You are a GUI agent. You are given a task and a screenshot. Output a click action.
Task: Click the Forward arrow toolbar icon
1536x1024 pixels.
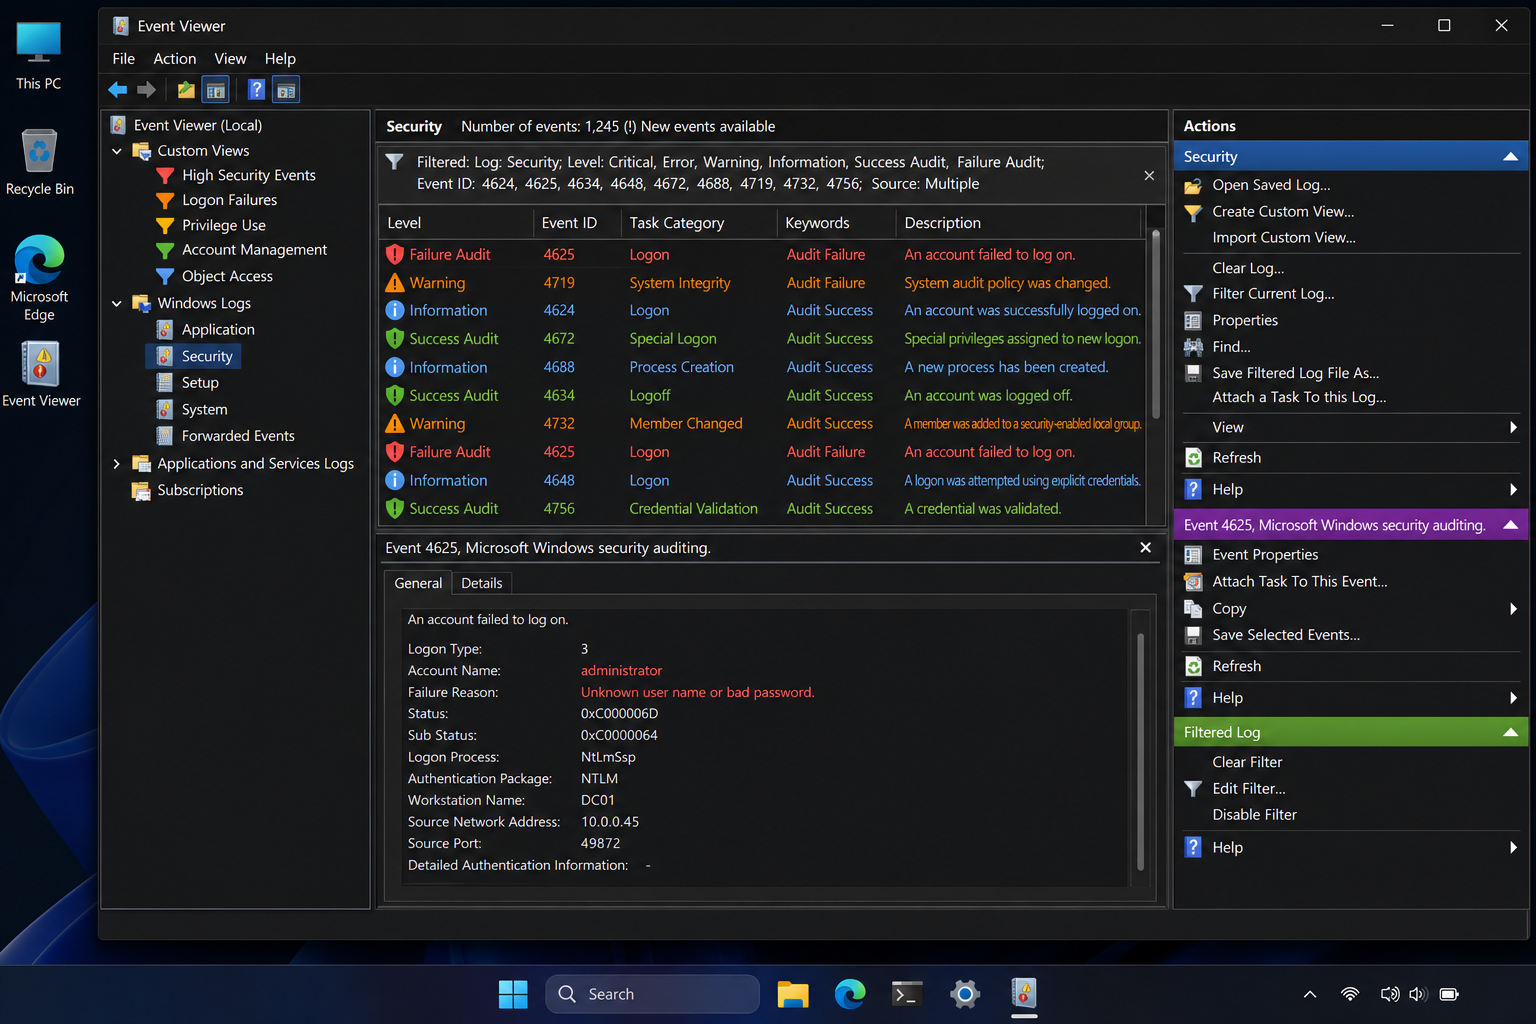click(x=147, y=90)
